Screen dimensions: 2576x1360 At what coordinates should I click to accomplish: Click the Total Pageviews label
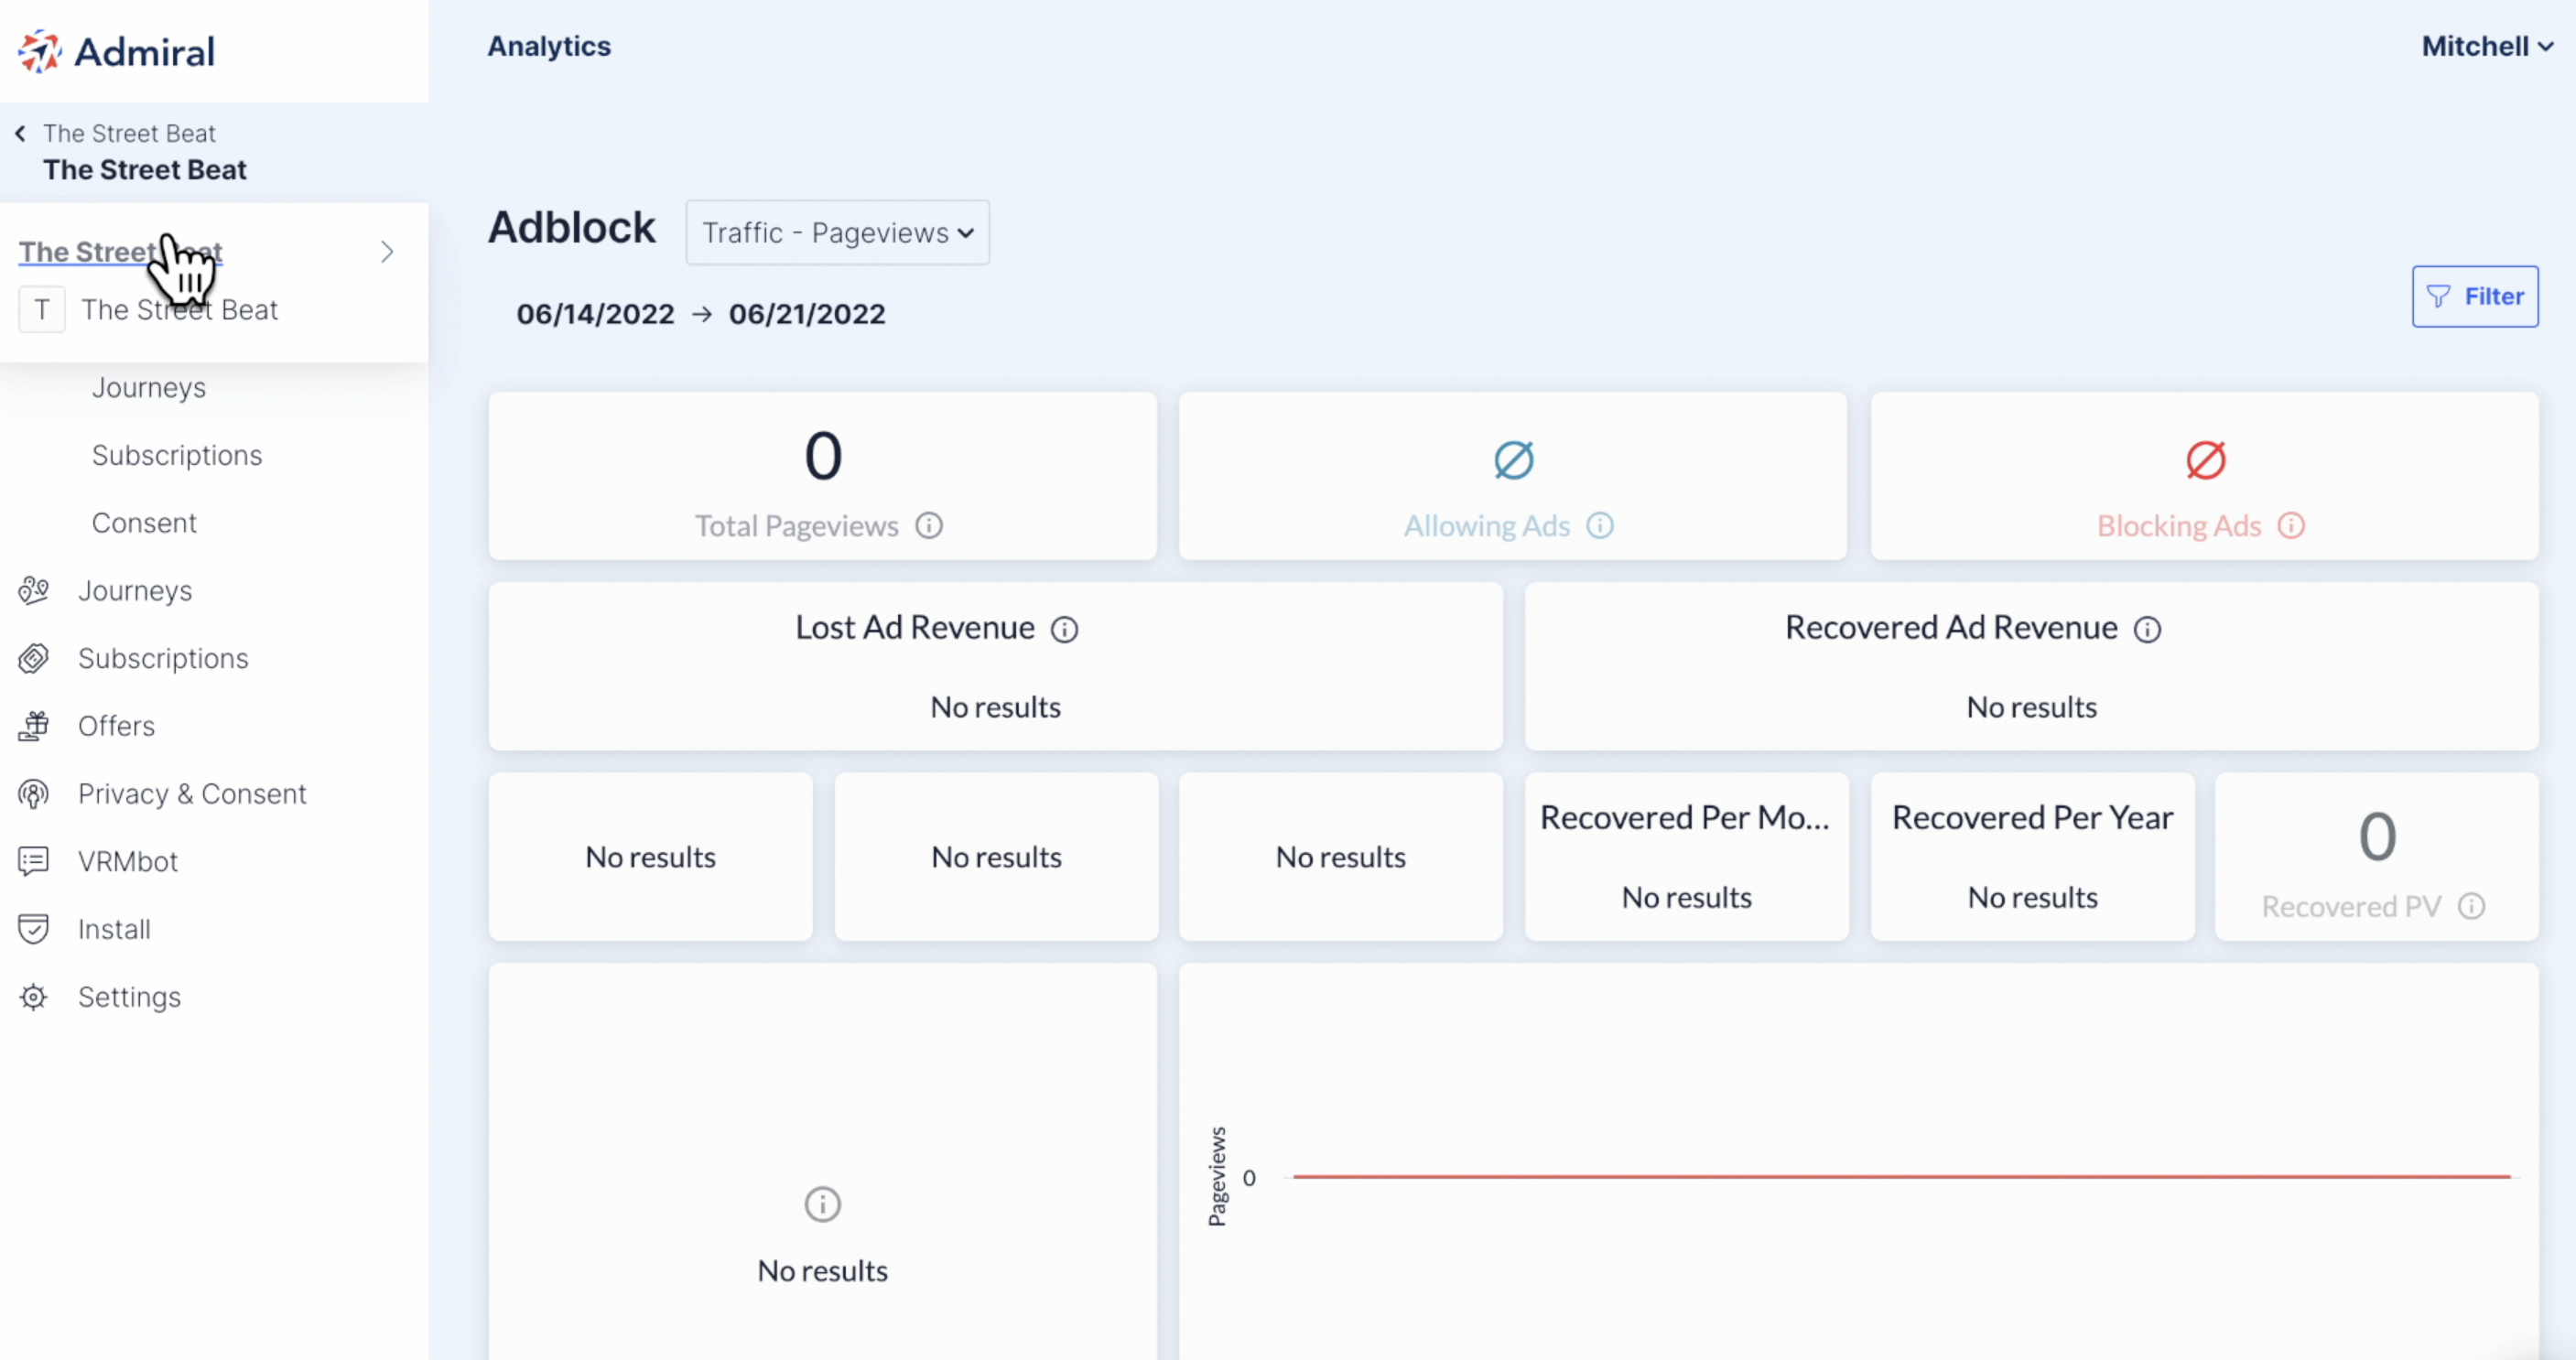coord(796,526)
